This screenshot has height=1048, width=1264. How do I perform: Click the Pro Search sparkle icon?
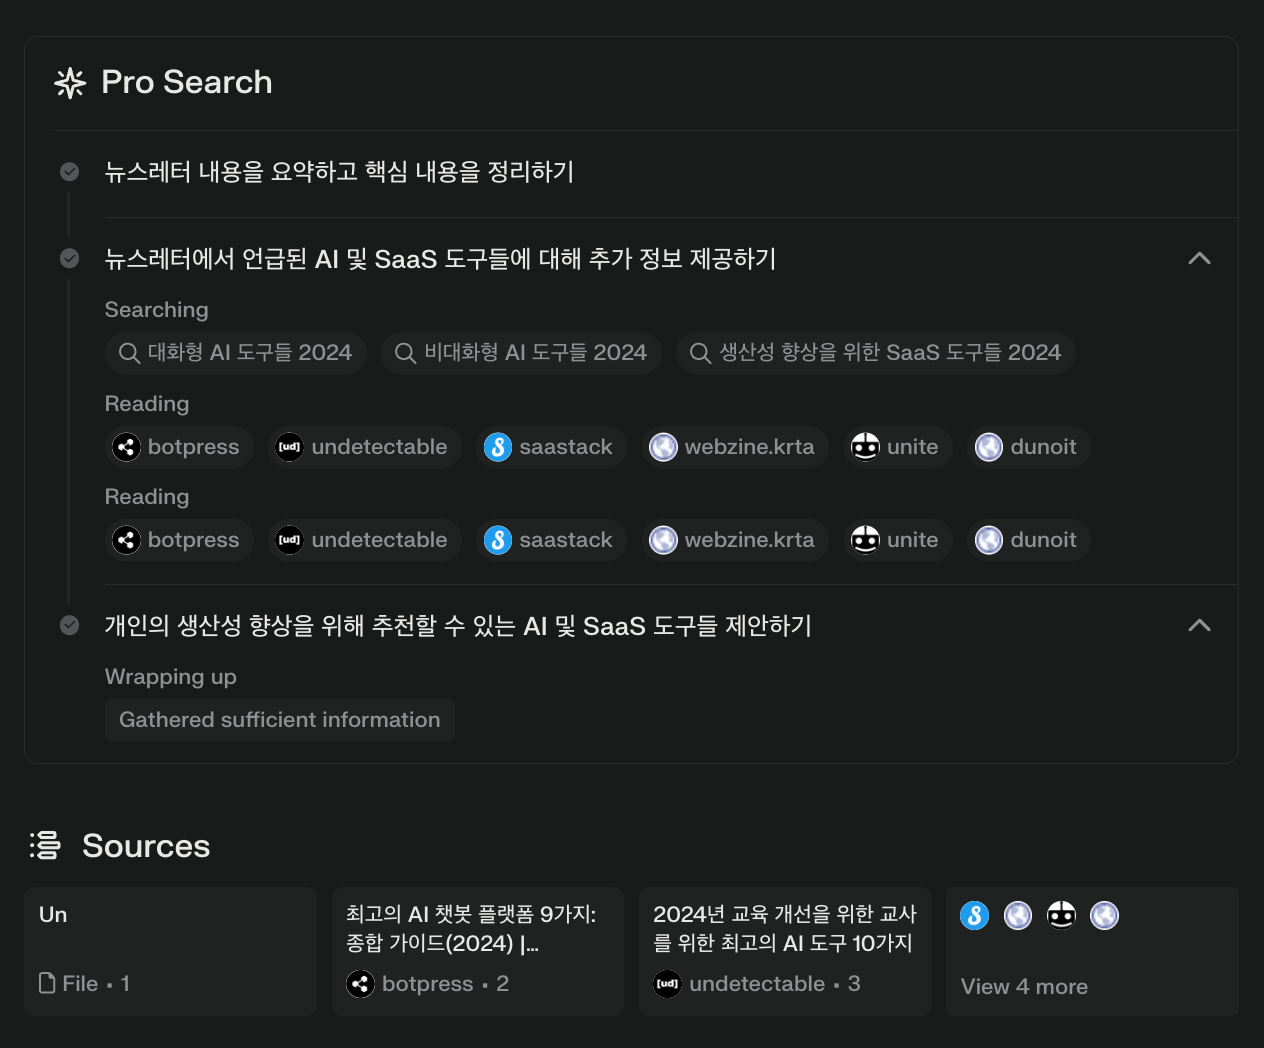(70, 83)
